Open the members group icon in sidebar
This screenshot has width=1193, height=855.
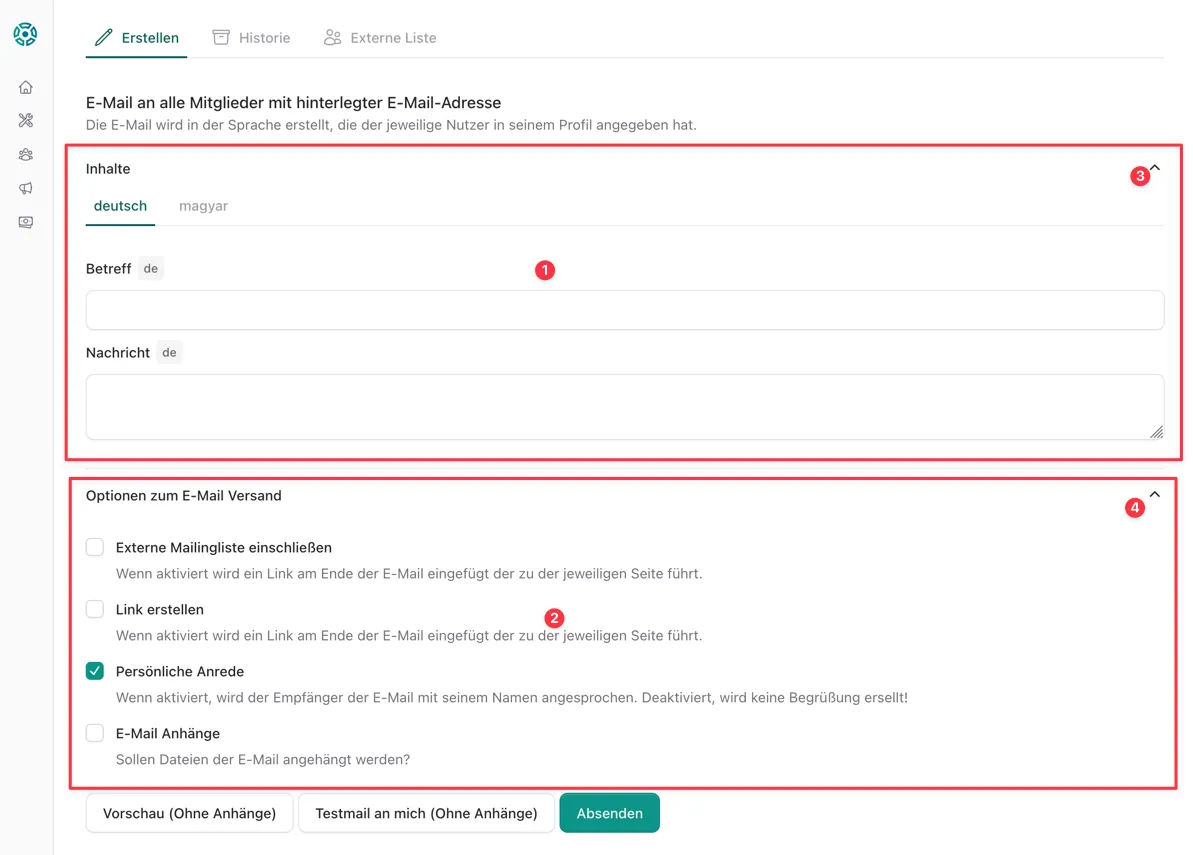coord(26,155)
